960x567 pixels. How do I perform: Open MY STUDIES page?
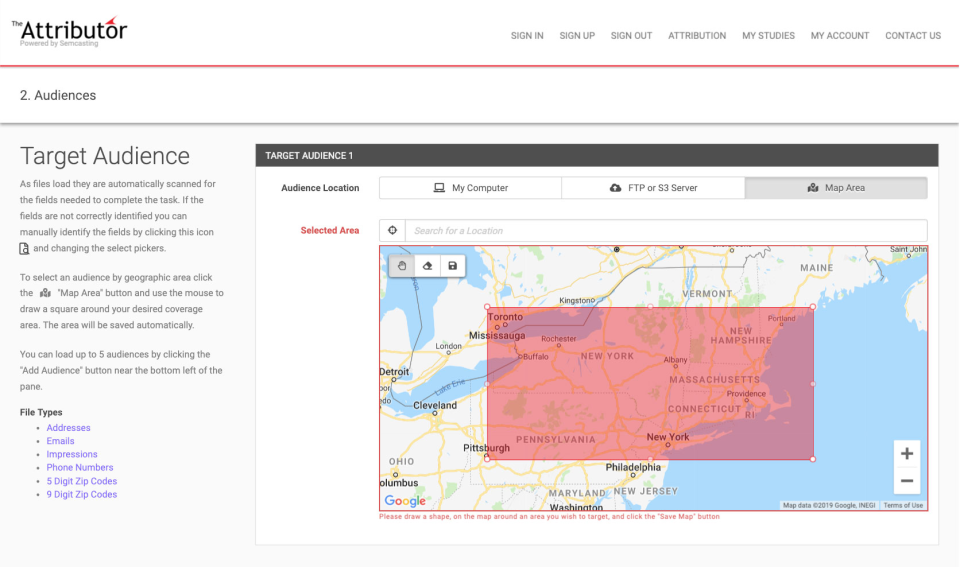pos(768,36)
